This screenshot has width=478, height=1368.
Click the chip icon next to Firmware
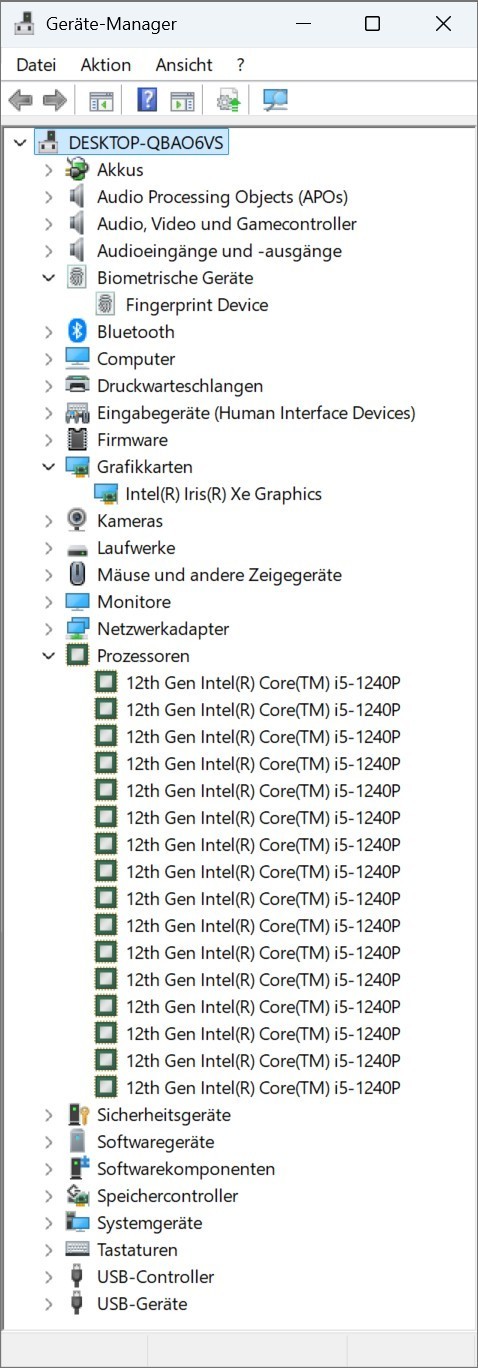pyautogui.click(x=77, y=440)
